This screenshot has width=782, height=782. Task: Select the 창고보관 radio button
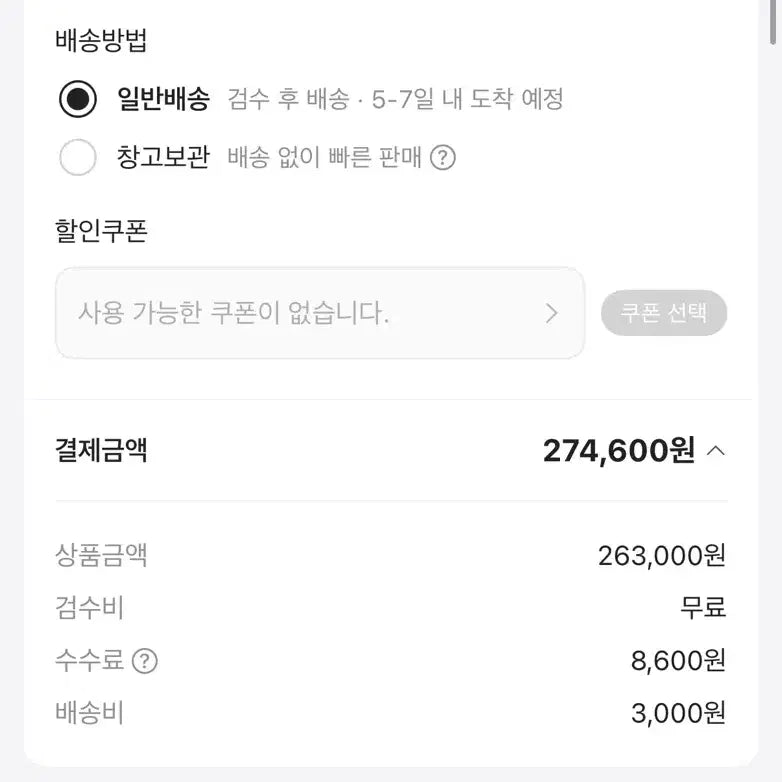pyautogui.click(x=78, y=157)
